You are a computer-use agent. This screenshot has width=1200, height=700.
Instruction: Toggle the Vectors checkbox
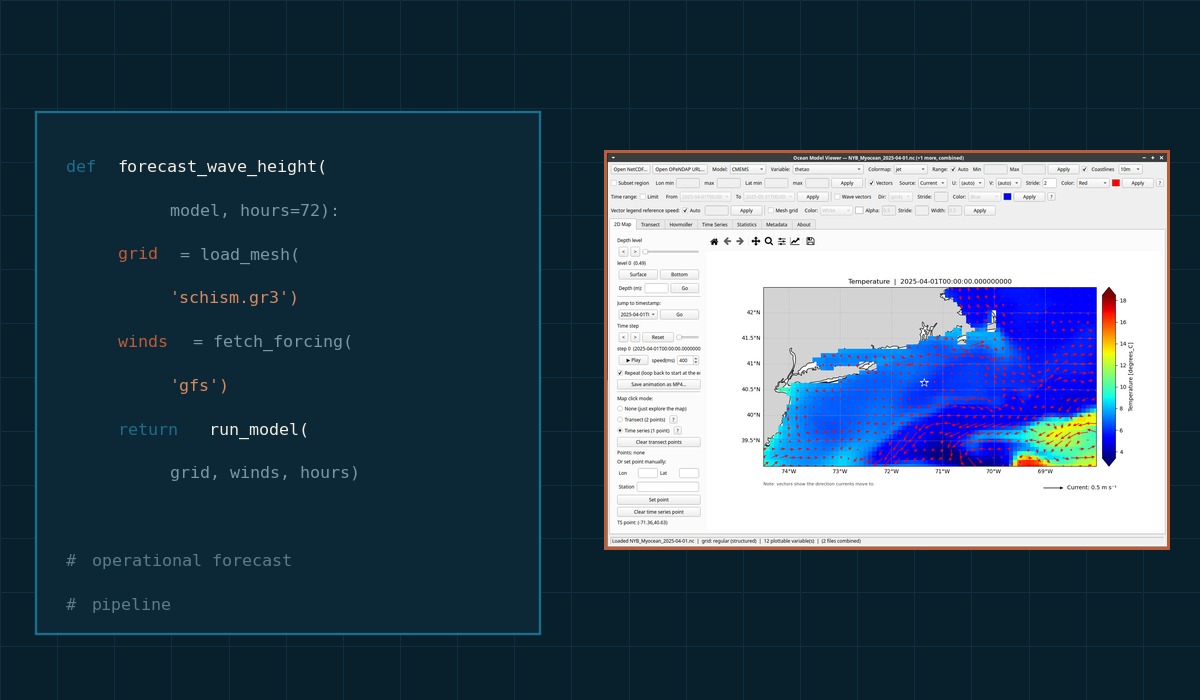871,183
